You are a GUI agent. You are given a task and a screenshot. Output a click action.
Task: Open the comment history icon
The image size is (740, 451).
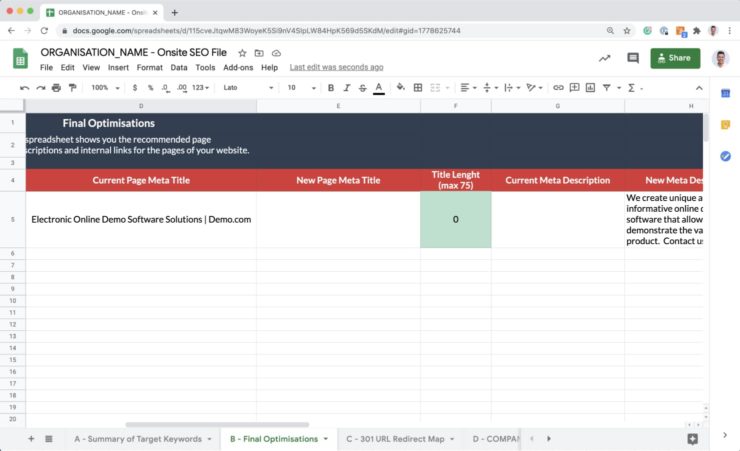(x=633, y=58)
